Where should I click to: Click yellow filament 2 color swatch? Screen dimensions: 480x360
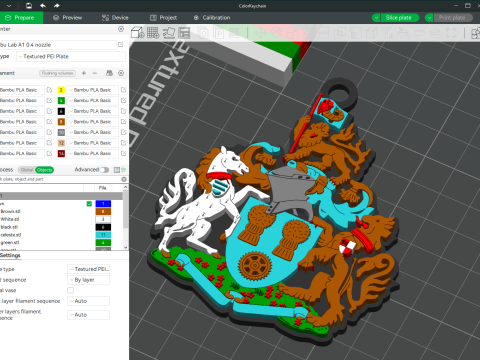click(x=61, y=90)
